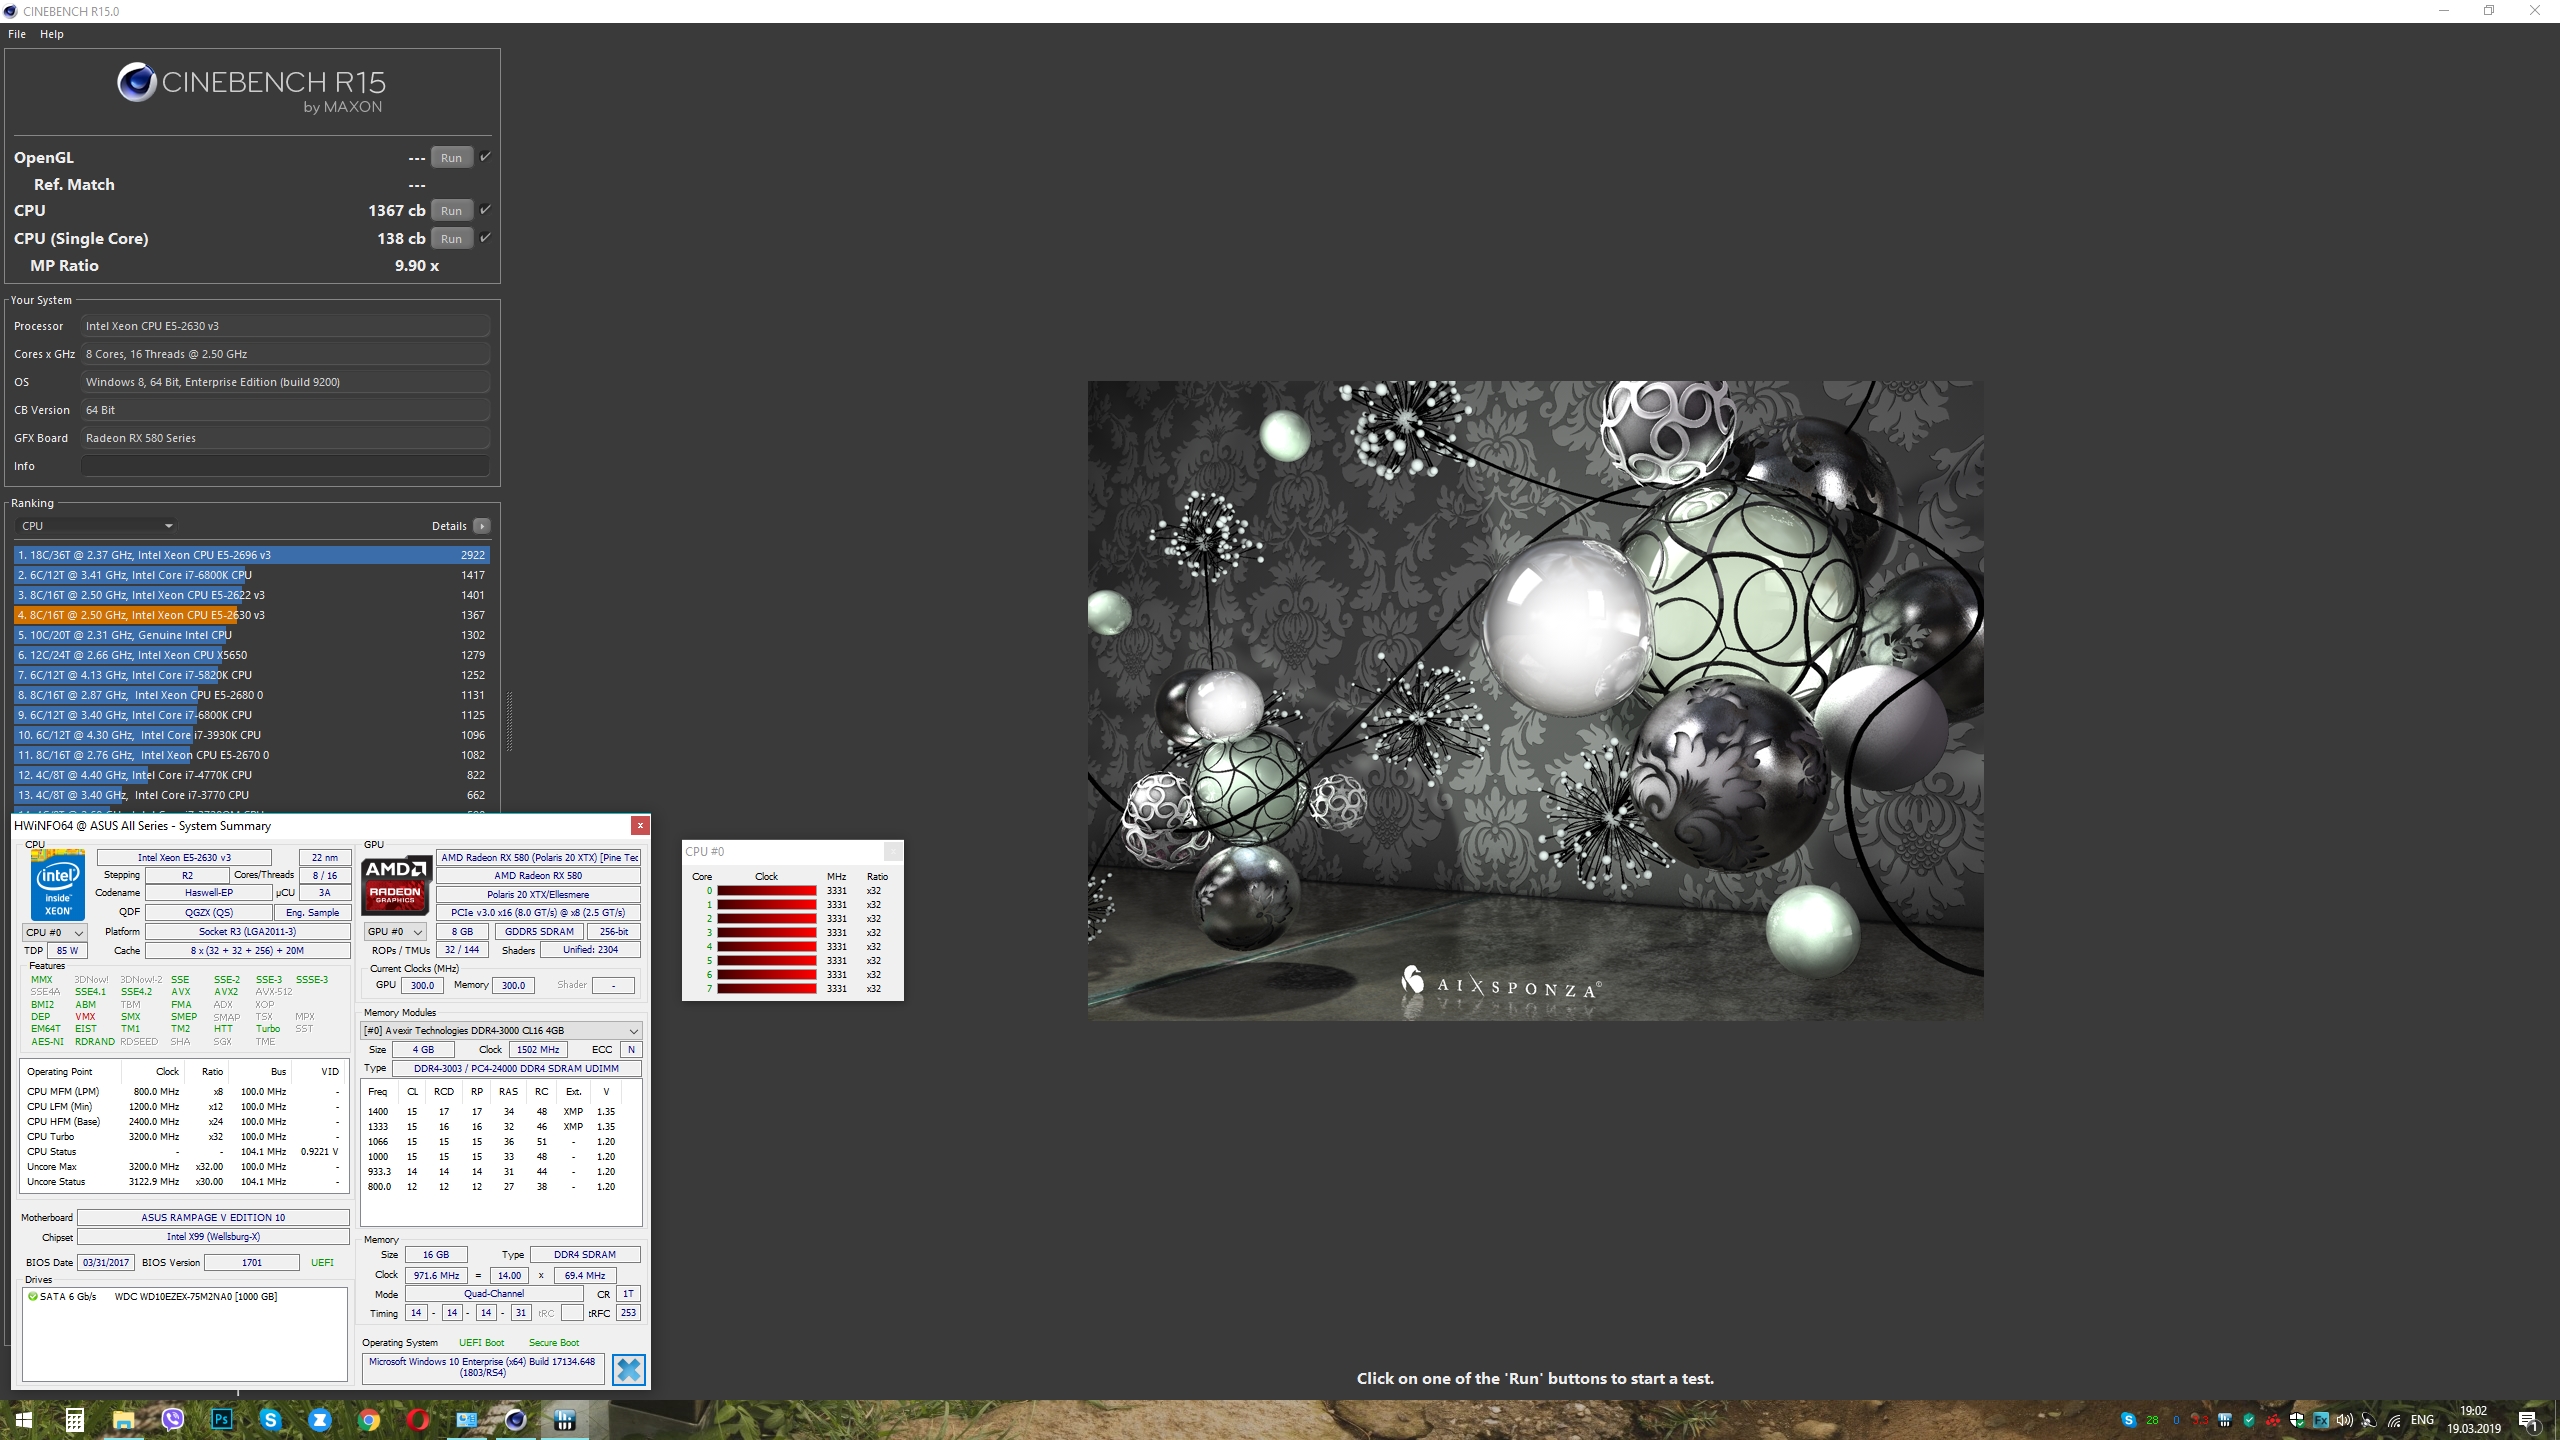Image resolution: width=2560 pixels, height=1440 pixels.
Task: Click the HWiNFO icon in system tray
Action: coord(2225,1420)
